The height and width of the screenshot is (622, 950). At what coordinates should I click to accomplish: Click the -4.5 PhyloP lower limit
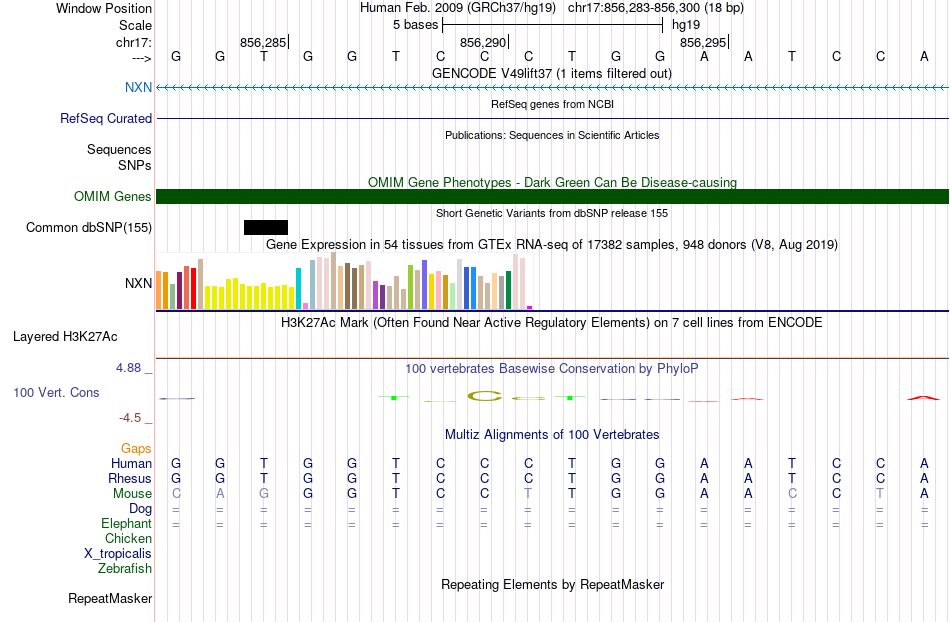click(x=130, y=417)
